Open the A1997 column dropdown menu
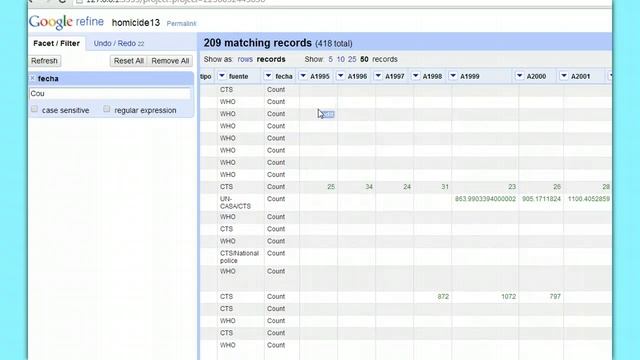 pos(378,76)
